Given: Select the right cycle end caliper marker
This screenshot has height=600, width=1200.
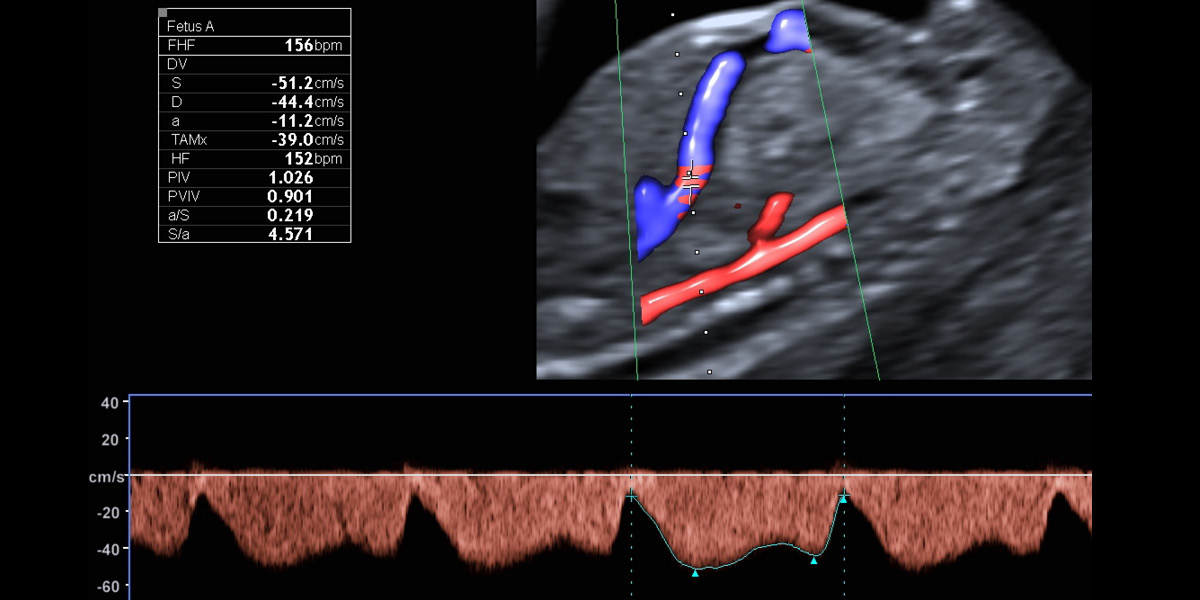Looking at the screenshot, I should coord(844,496).
